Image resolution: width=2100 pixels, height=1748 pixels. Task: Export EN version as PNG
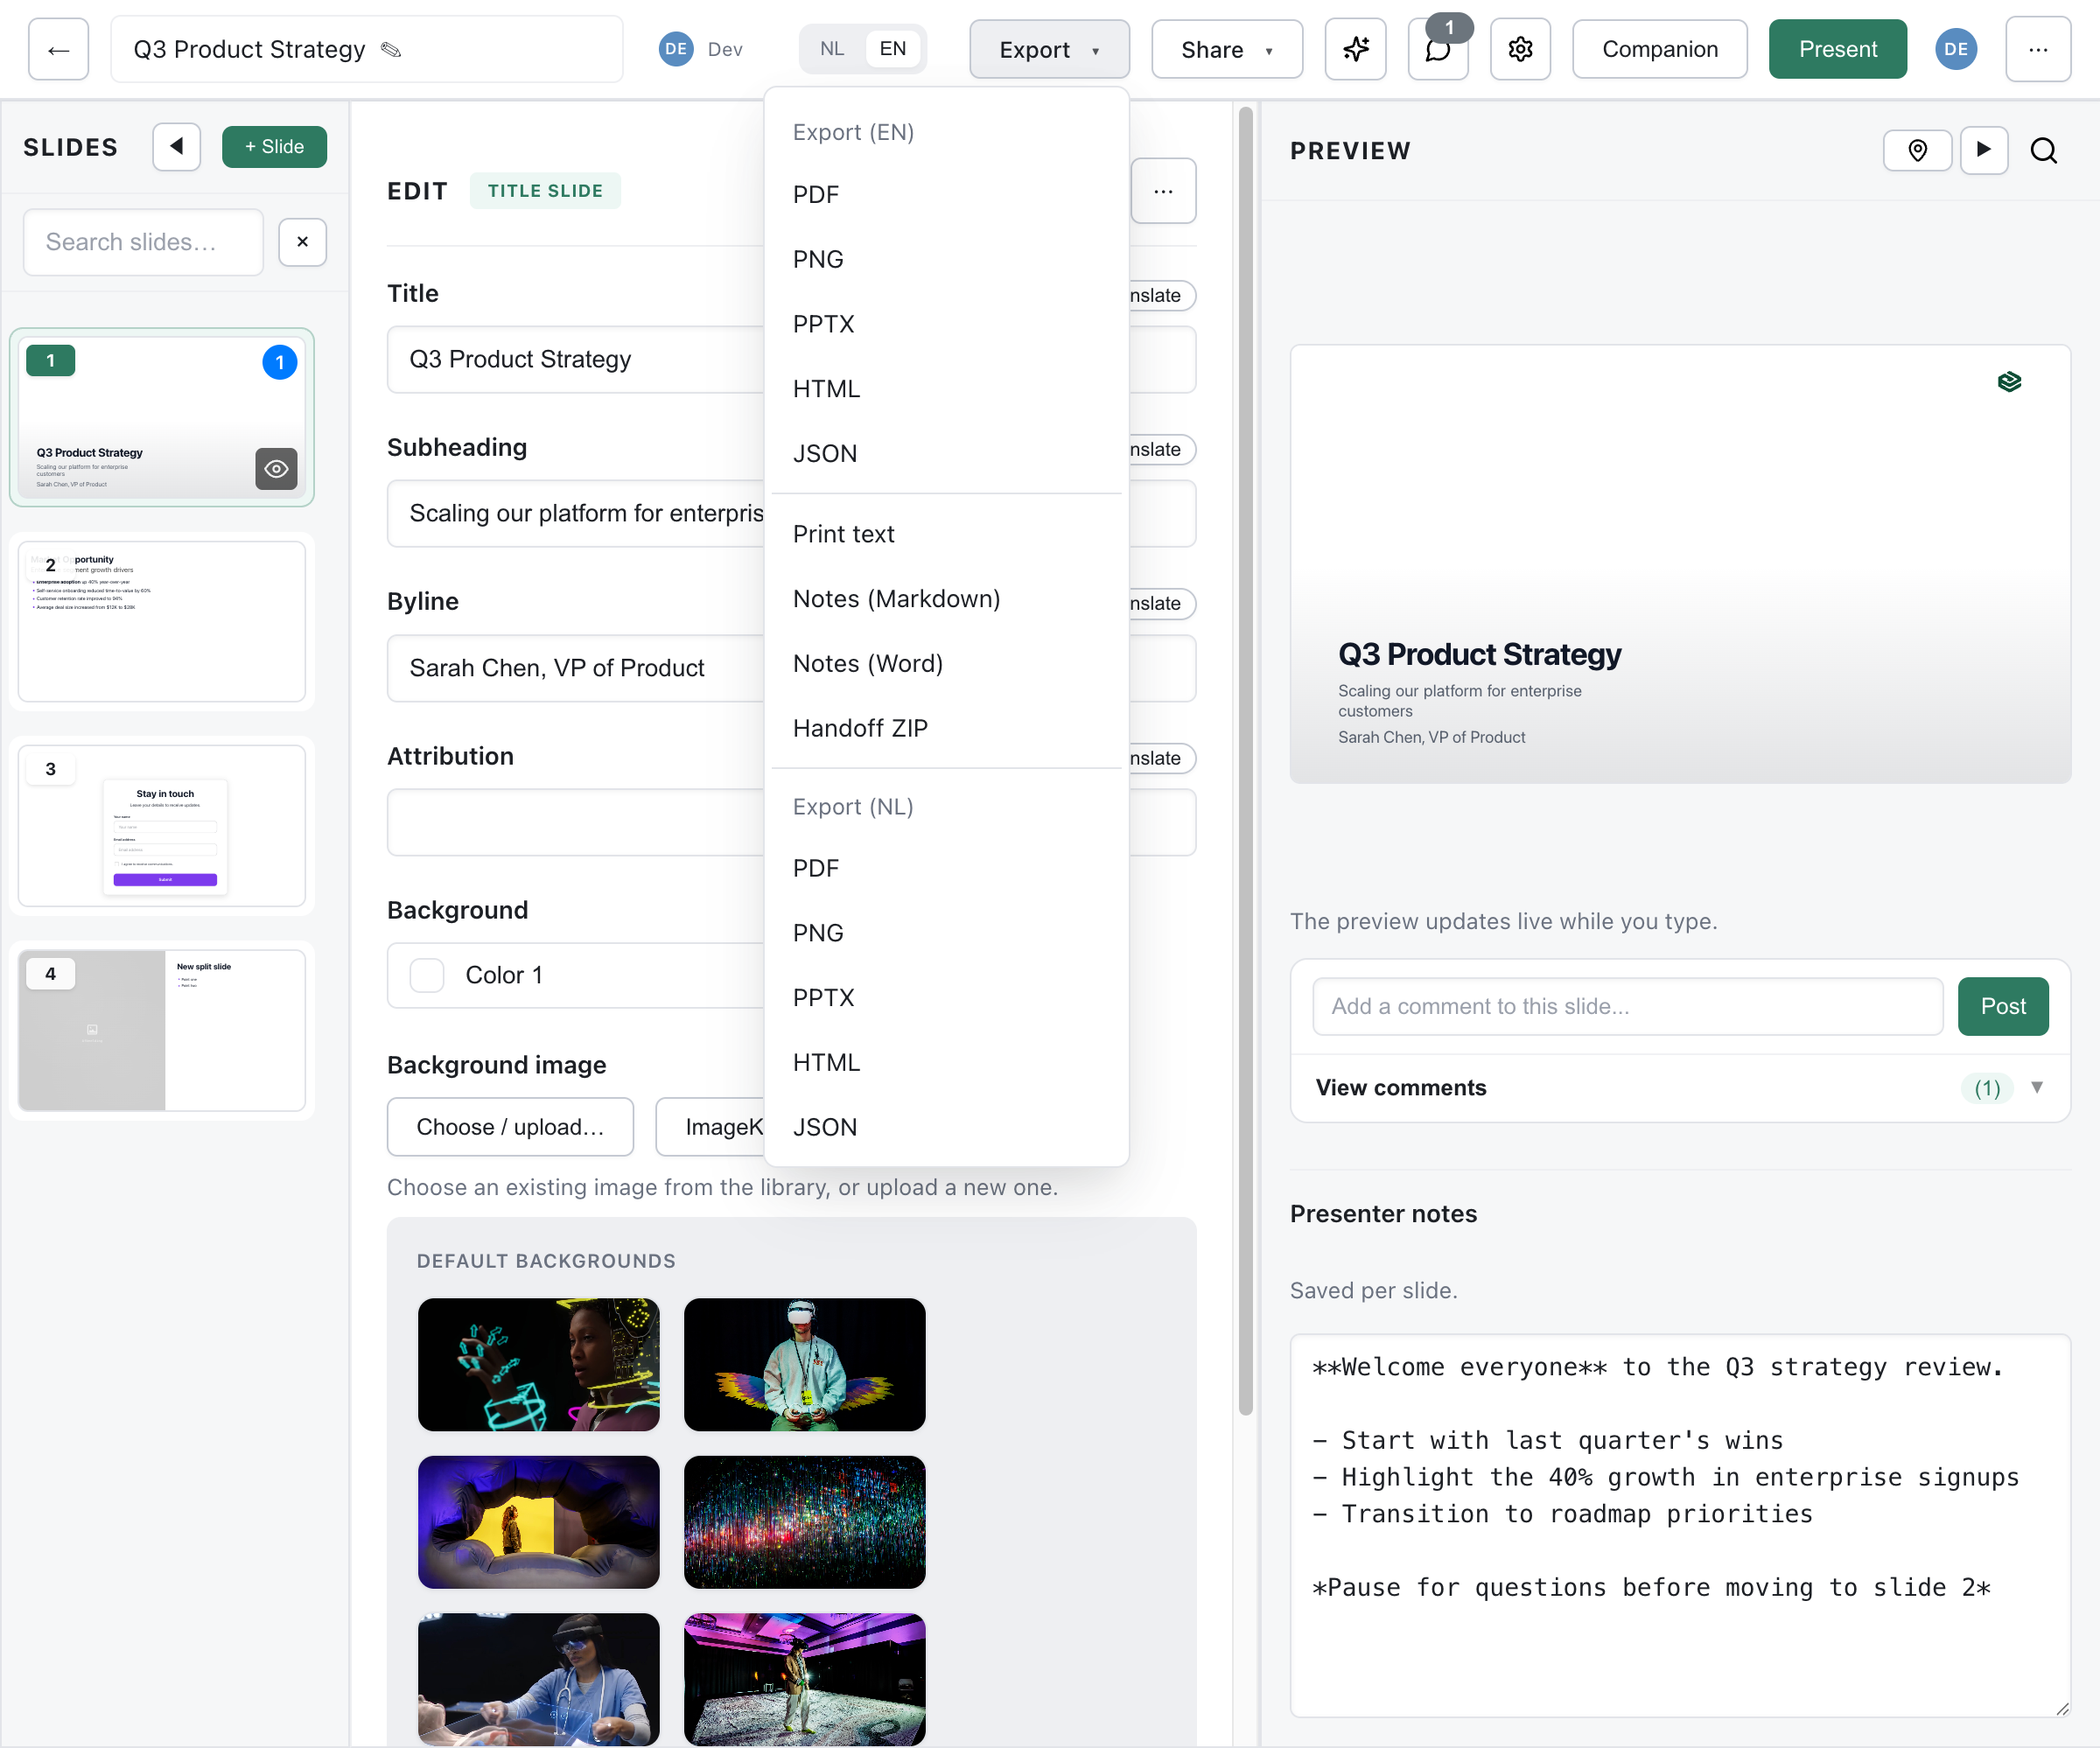tap(946, 260)
